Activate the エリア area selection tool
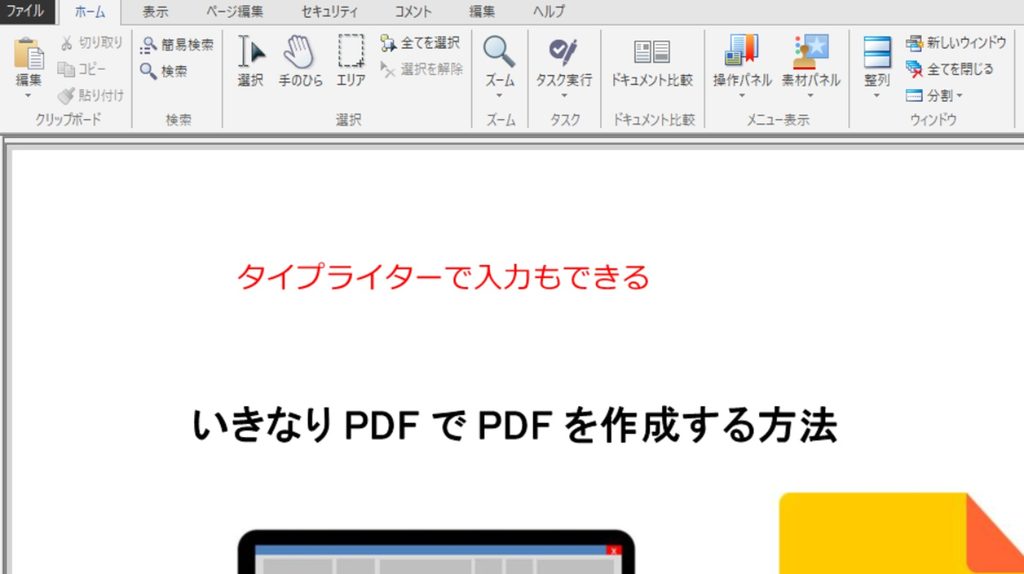This screenshot has height=574, width=1024. (x=351, y=61)
